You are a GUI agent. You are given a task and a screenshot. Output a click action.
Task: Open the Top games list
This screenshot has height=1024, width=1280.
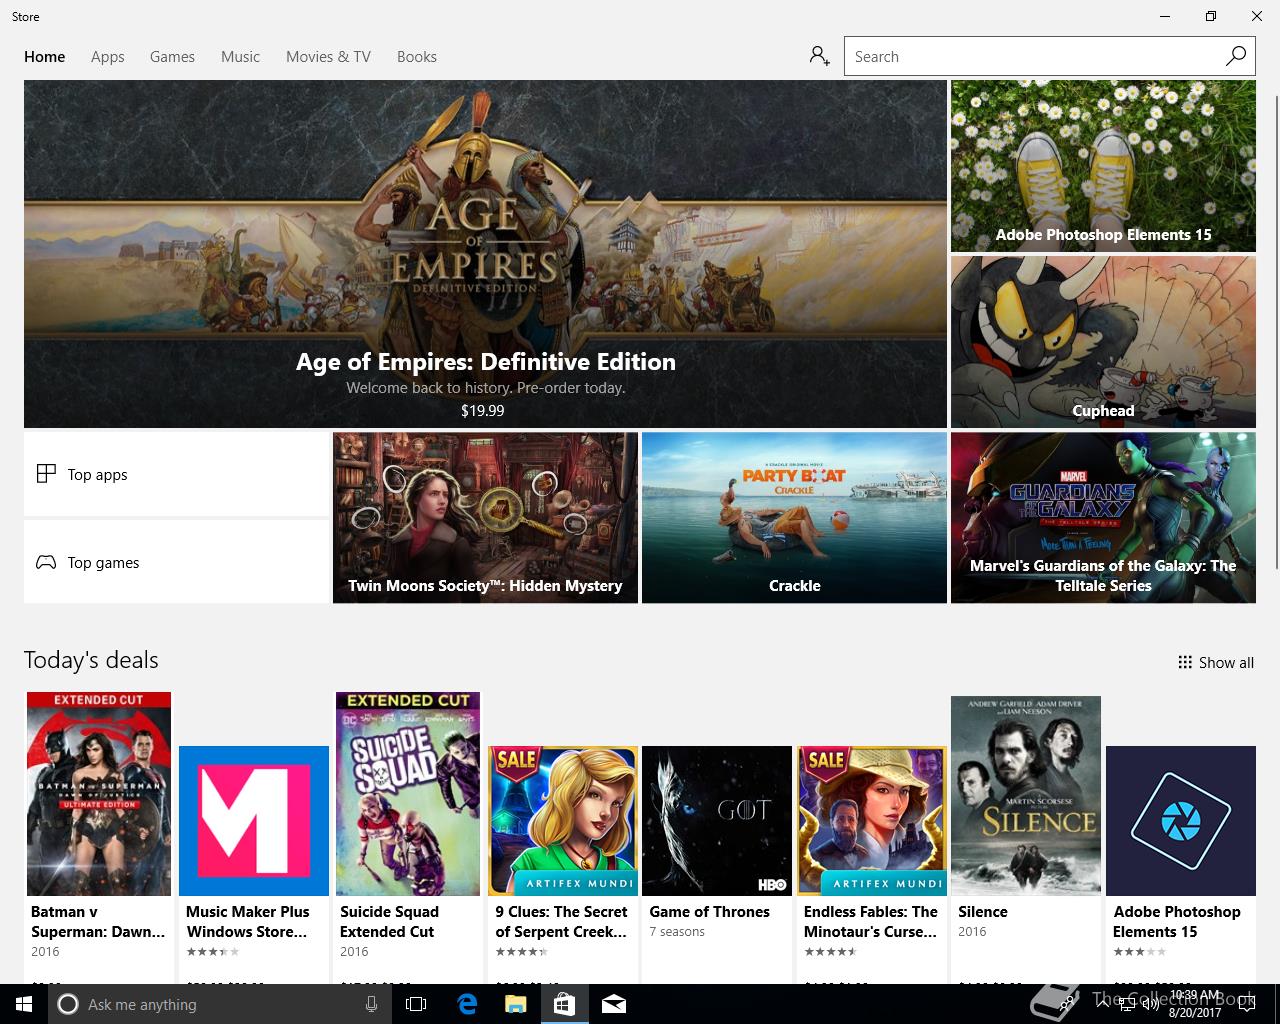[x=176, y=562]
